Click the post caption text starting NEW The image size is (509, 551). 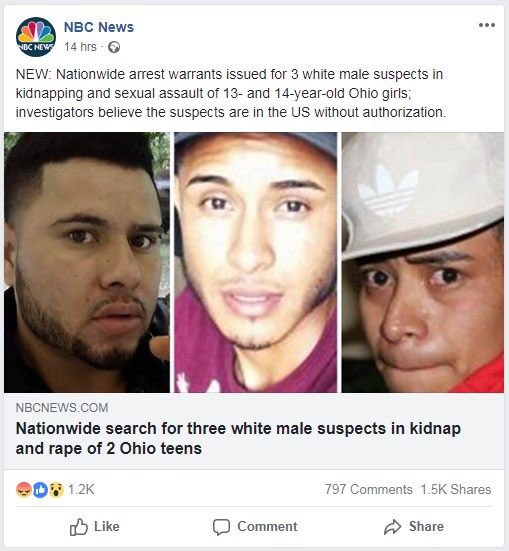coord(231,93)
